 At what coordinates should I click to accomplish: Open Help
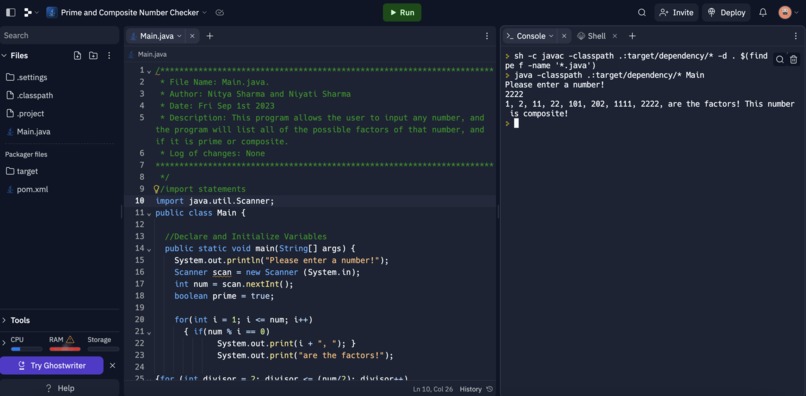pyautogui.click(x=60, y=388)
